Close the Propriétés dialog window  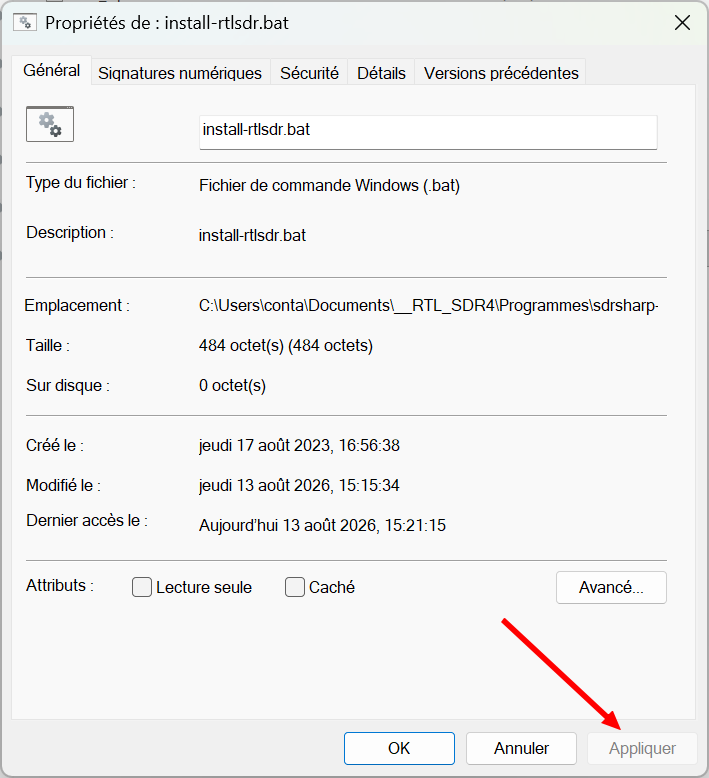(682, 22)
